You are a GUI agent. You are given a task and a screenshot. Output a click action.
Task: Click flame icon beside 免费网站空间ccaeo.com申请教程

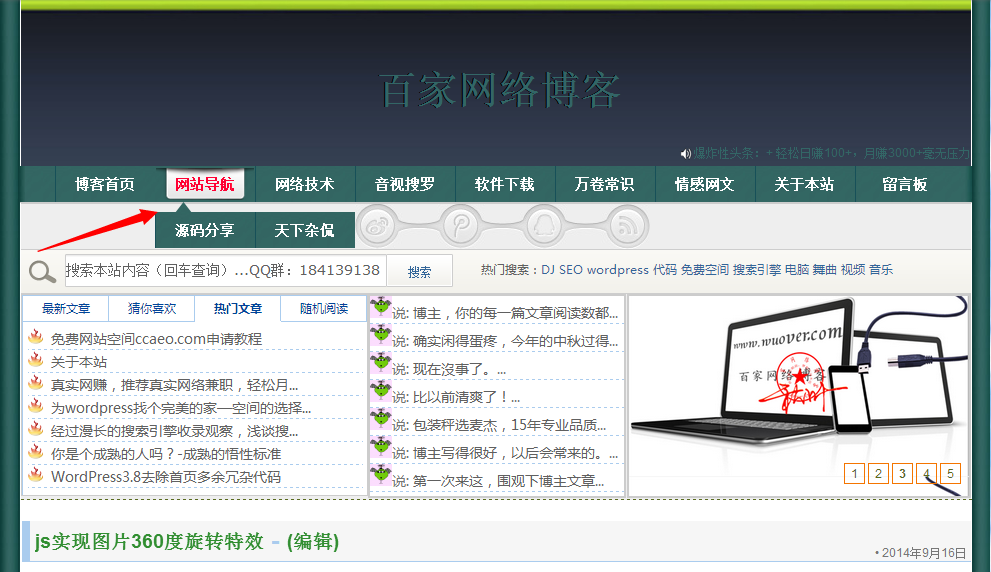pyautogui.click(x=36, y=336)
